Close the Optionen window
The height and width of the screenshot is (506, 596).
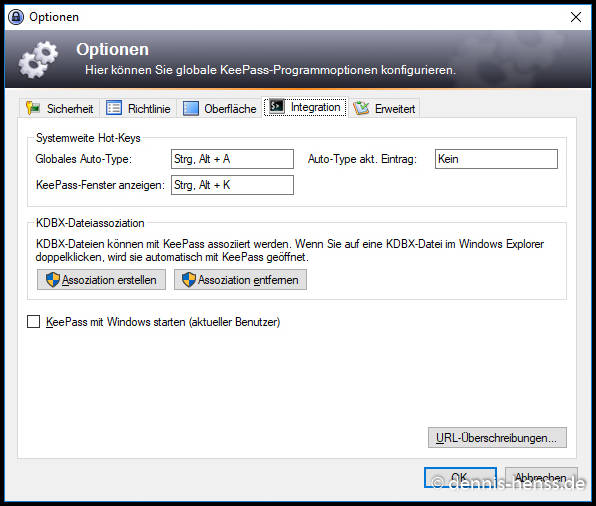[576, 17]
